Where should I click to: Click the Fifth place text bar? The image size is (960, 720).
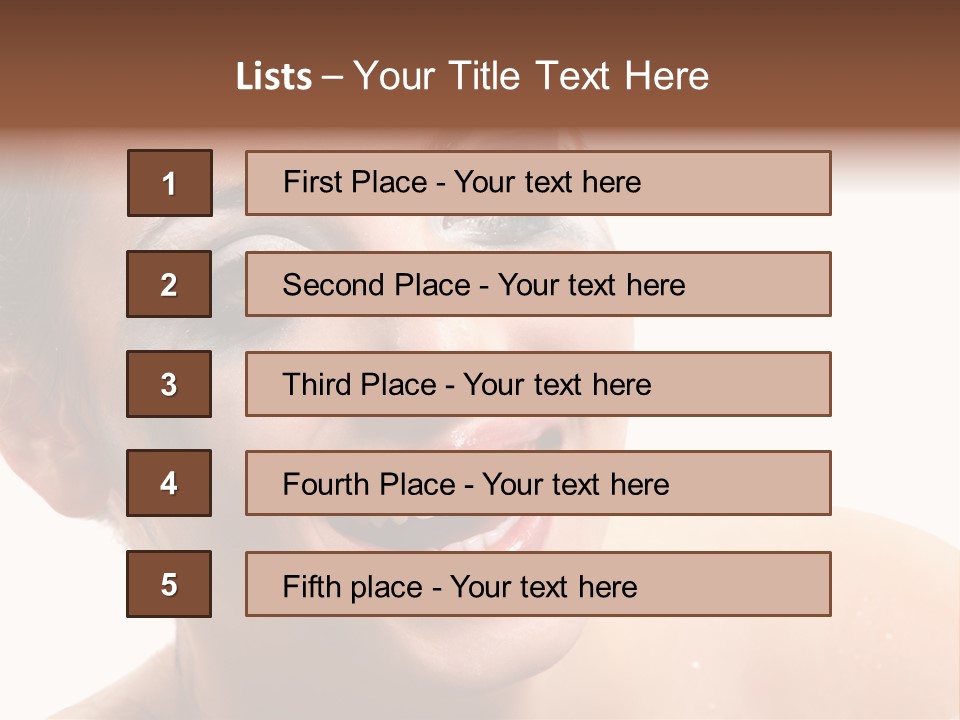(538, 584)
